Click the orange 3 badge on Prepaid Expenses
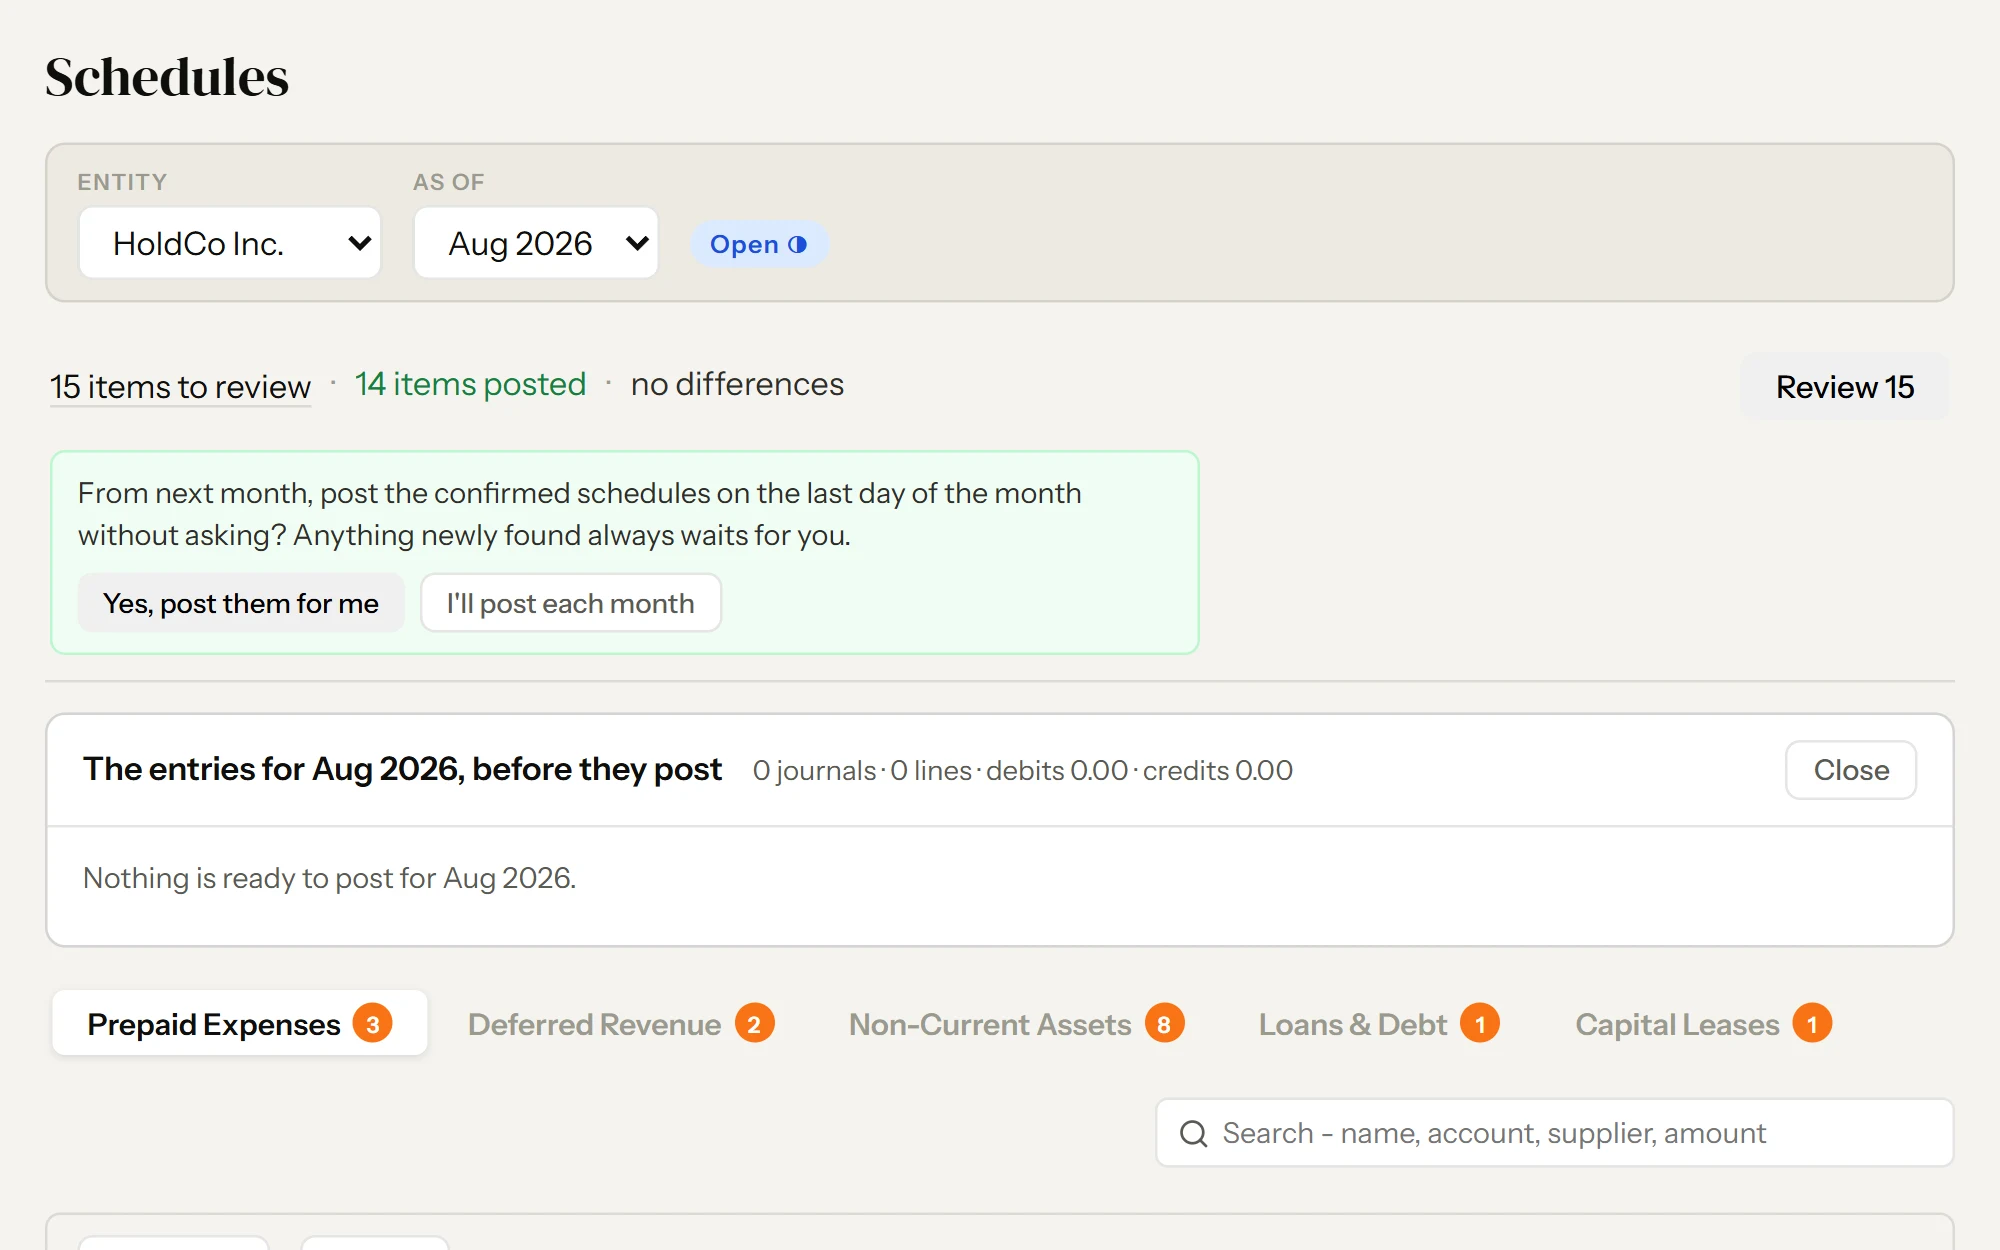2000x1250 pixels. (x=372, y=1024)
